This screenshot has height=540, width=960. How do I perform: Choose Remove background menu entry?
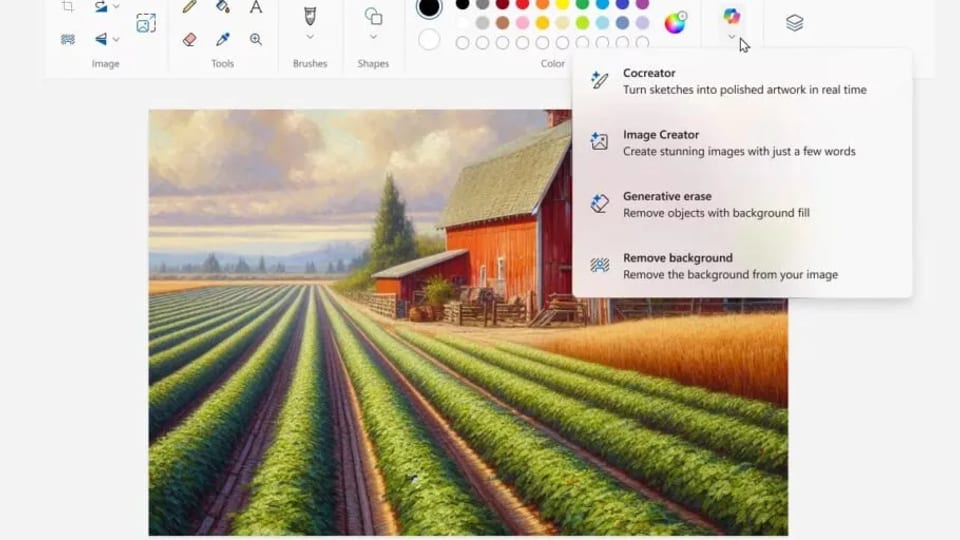click(x=742, y=266)
